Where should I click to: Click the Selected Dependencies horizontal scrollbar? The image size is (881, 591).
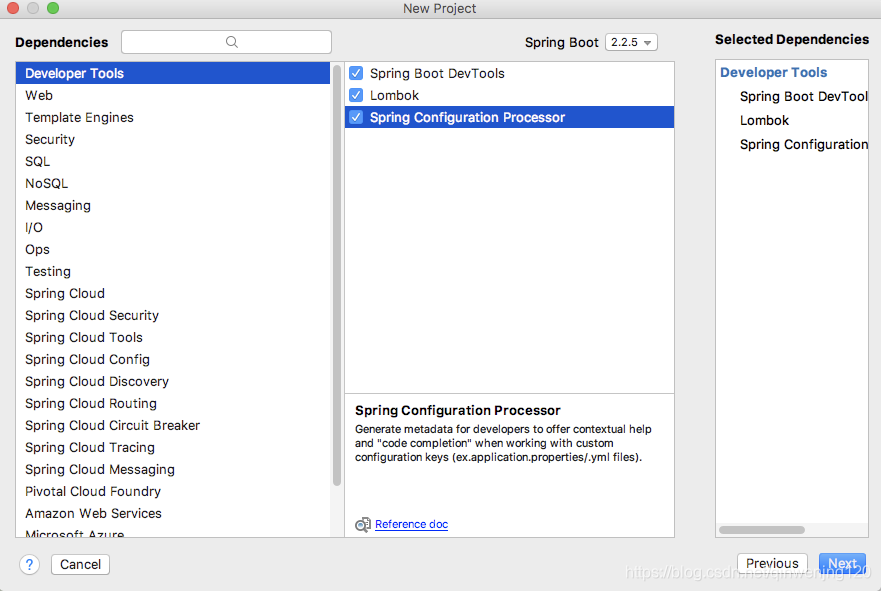coord(762,530)
